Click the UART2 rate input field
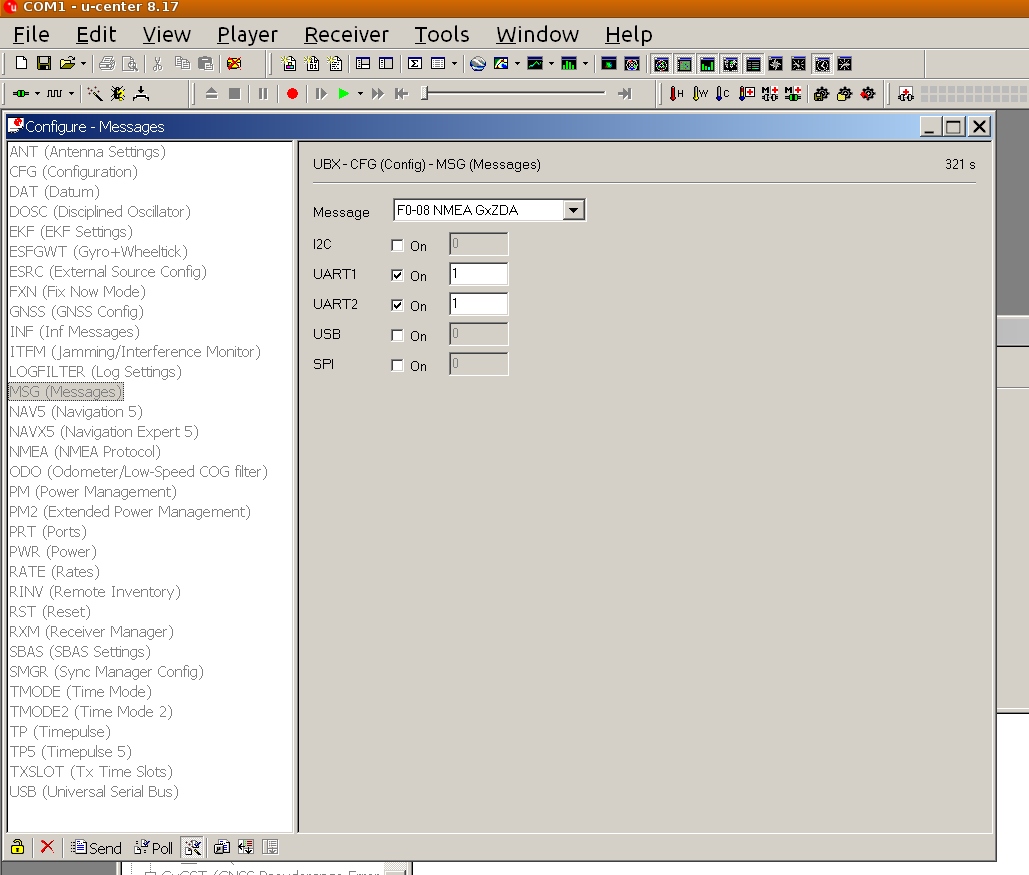Screen dimensions: 1029x875 click(478, 304)
